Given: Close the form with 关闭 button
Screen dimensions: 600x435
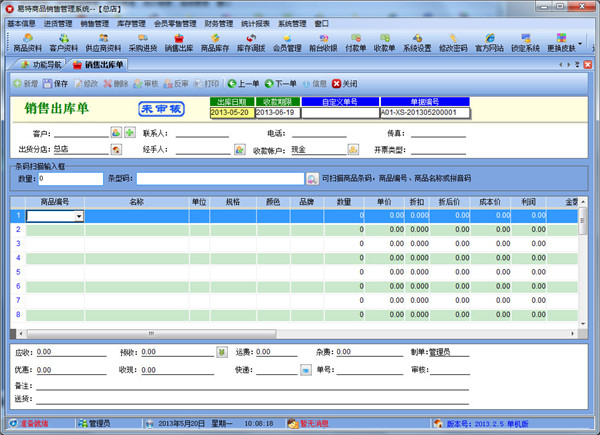Looking at the screenshot, I should (x=343, y=83).
